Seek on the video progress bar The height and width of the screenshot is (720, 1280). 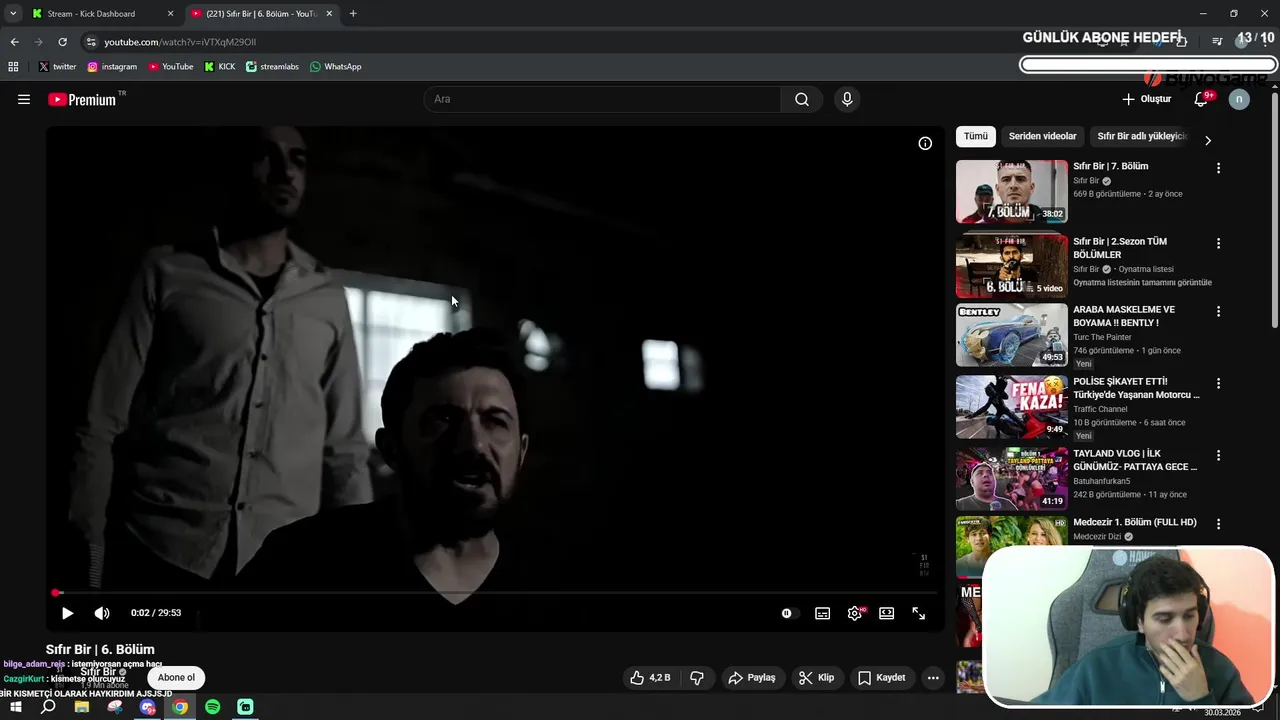pos(495,593)
